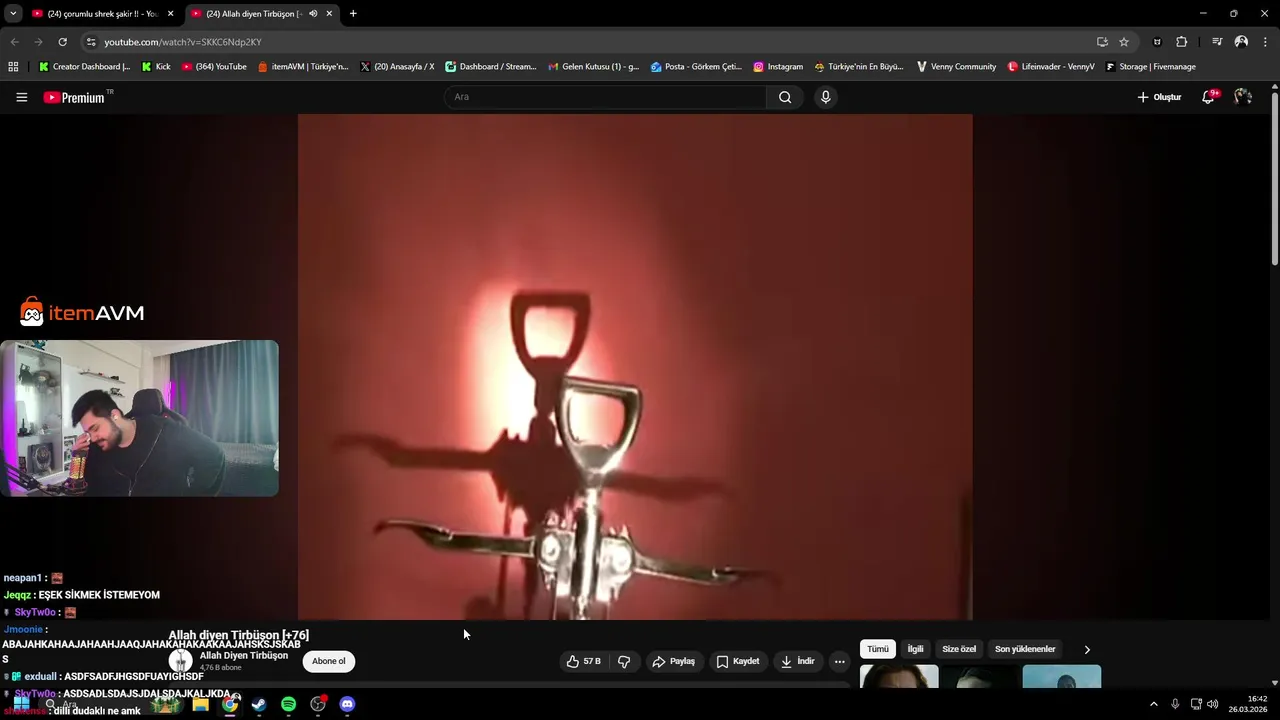Open the apps grid in bookmarks bar
Viewport: 1280px width, 720px height.
pos(13,67)
